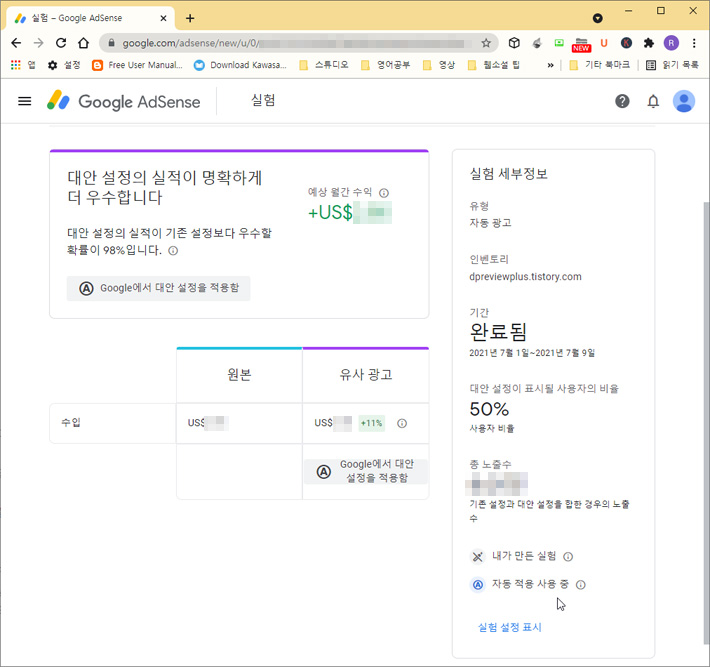Open the AdSense hamburger main menu
The width and height of the screenshot is (710, 667).
(x=24, y=101)
